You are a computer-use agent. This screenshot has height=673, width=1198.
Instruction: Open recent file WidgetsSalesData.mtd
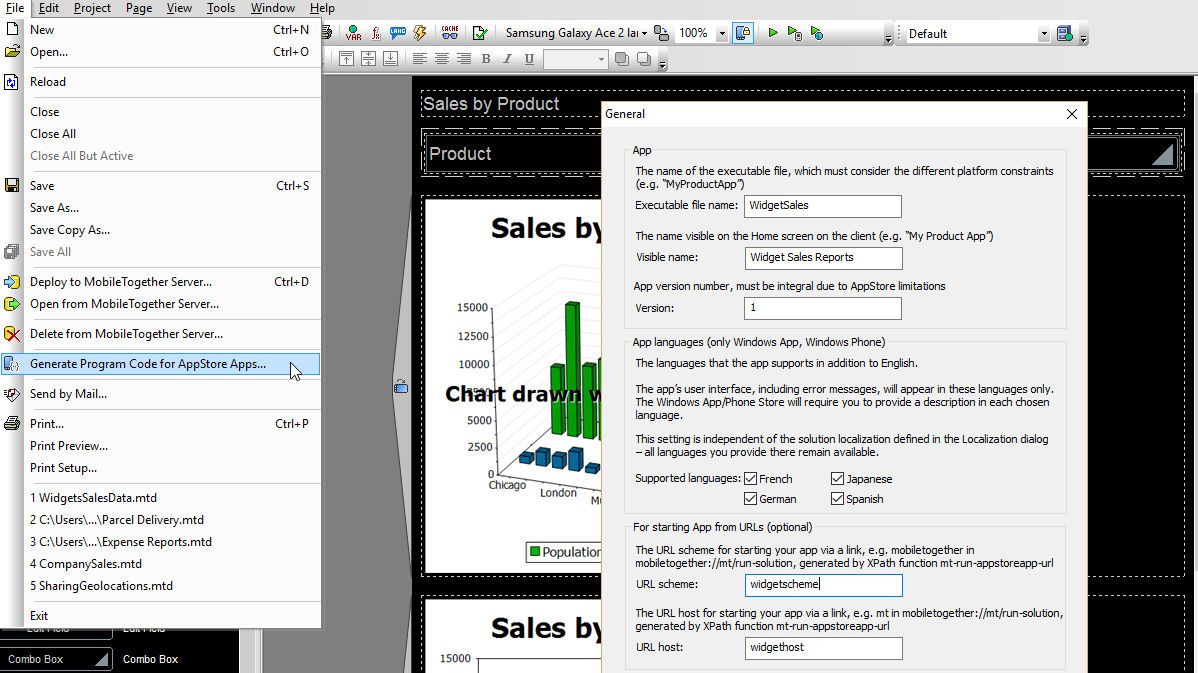tap(160, 498)
